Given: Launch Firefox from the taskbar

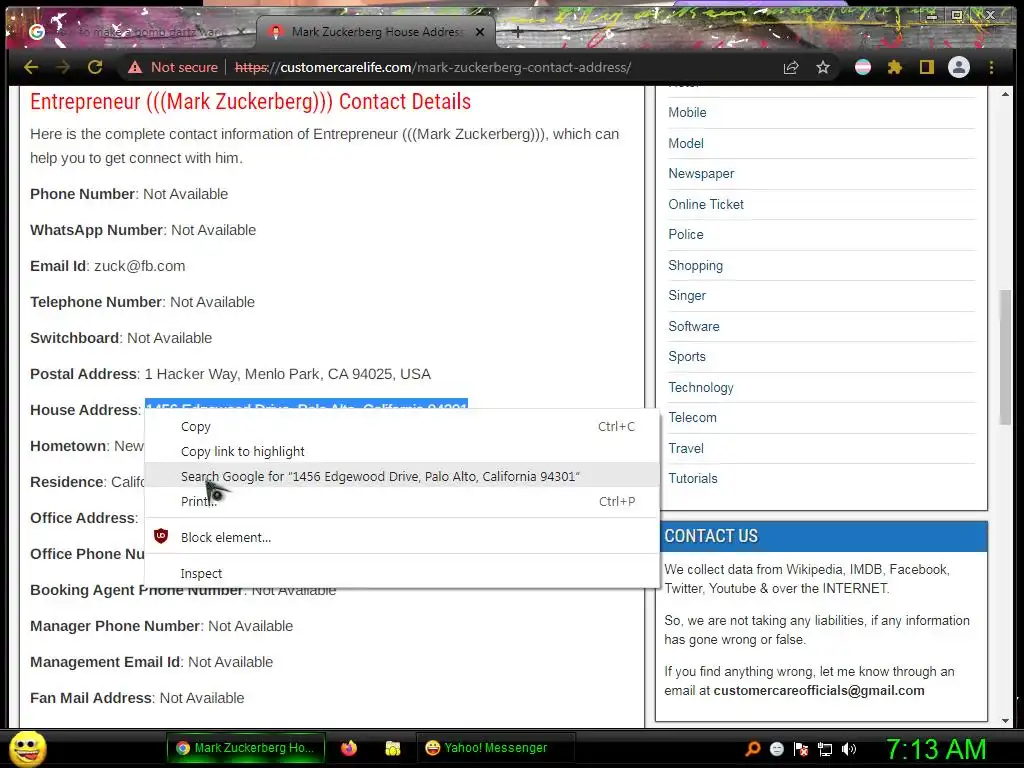Looking at the screenshot, I should click(349, 748).
